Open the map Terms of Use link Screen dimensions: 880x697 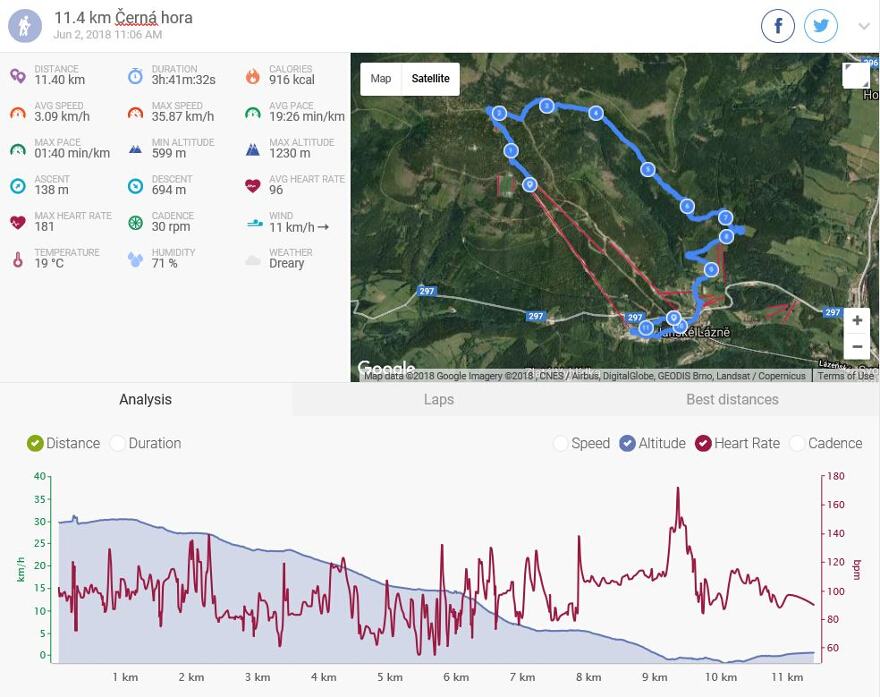click(x=845, y=376)
